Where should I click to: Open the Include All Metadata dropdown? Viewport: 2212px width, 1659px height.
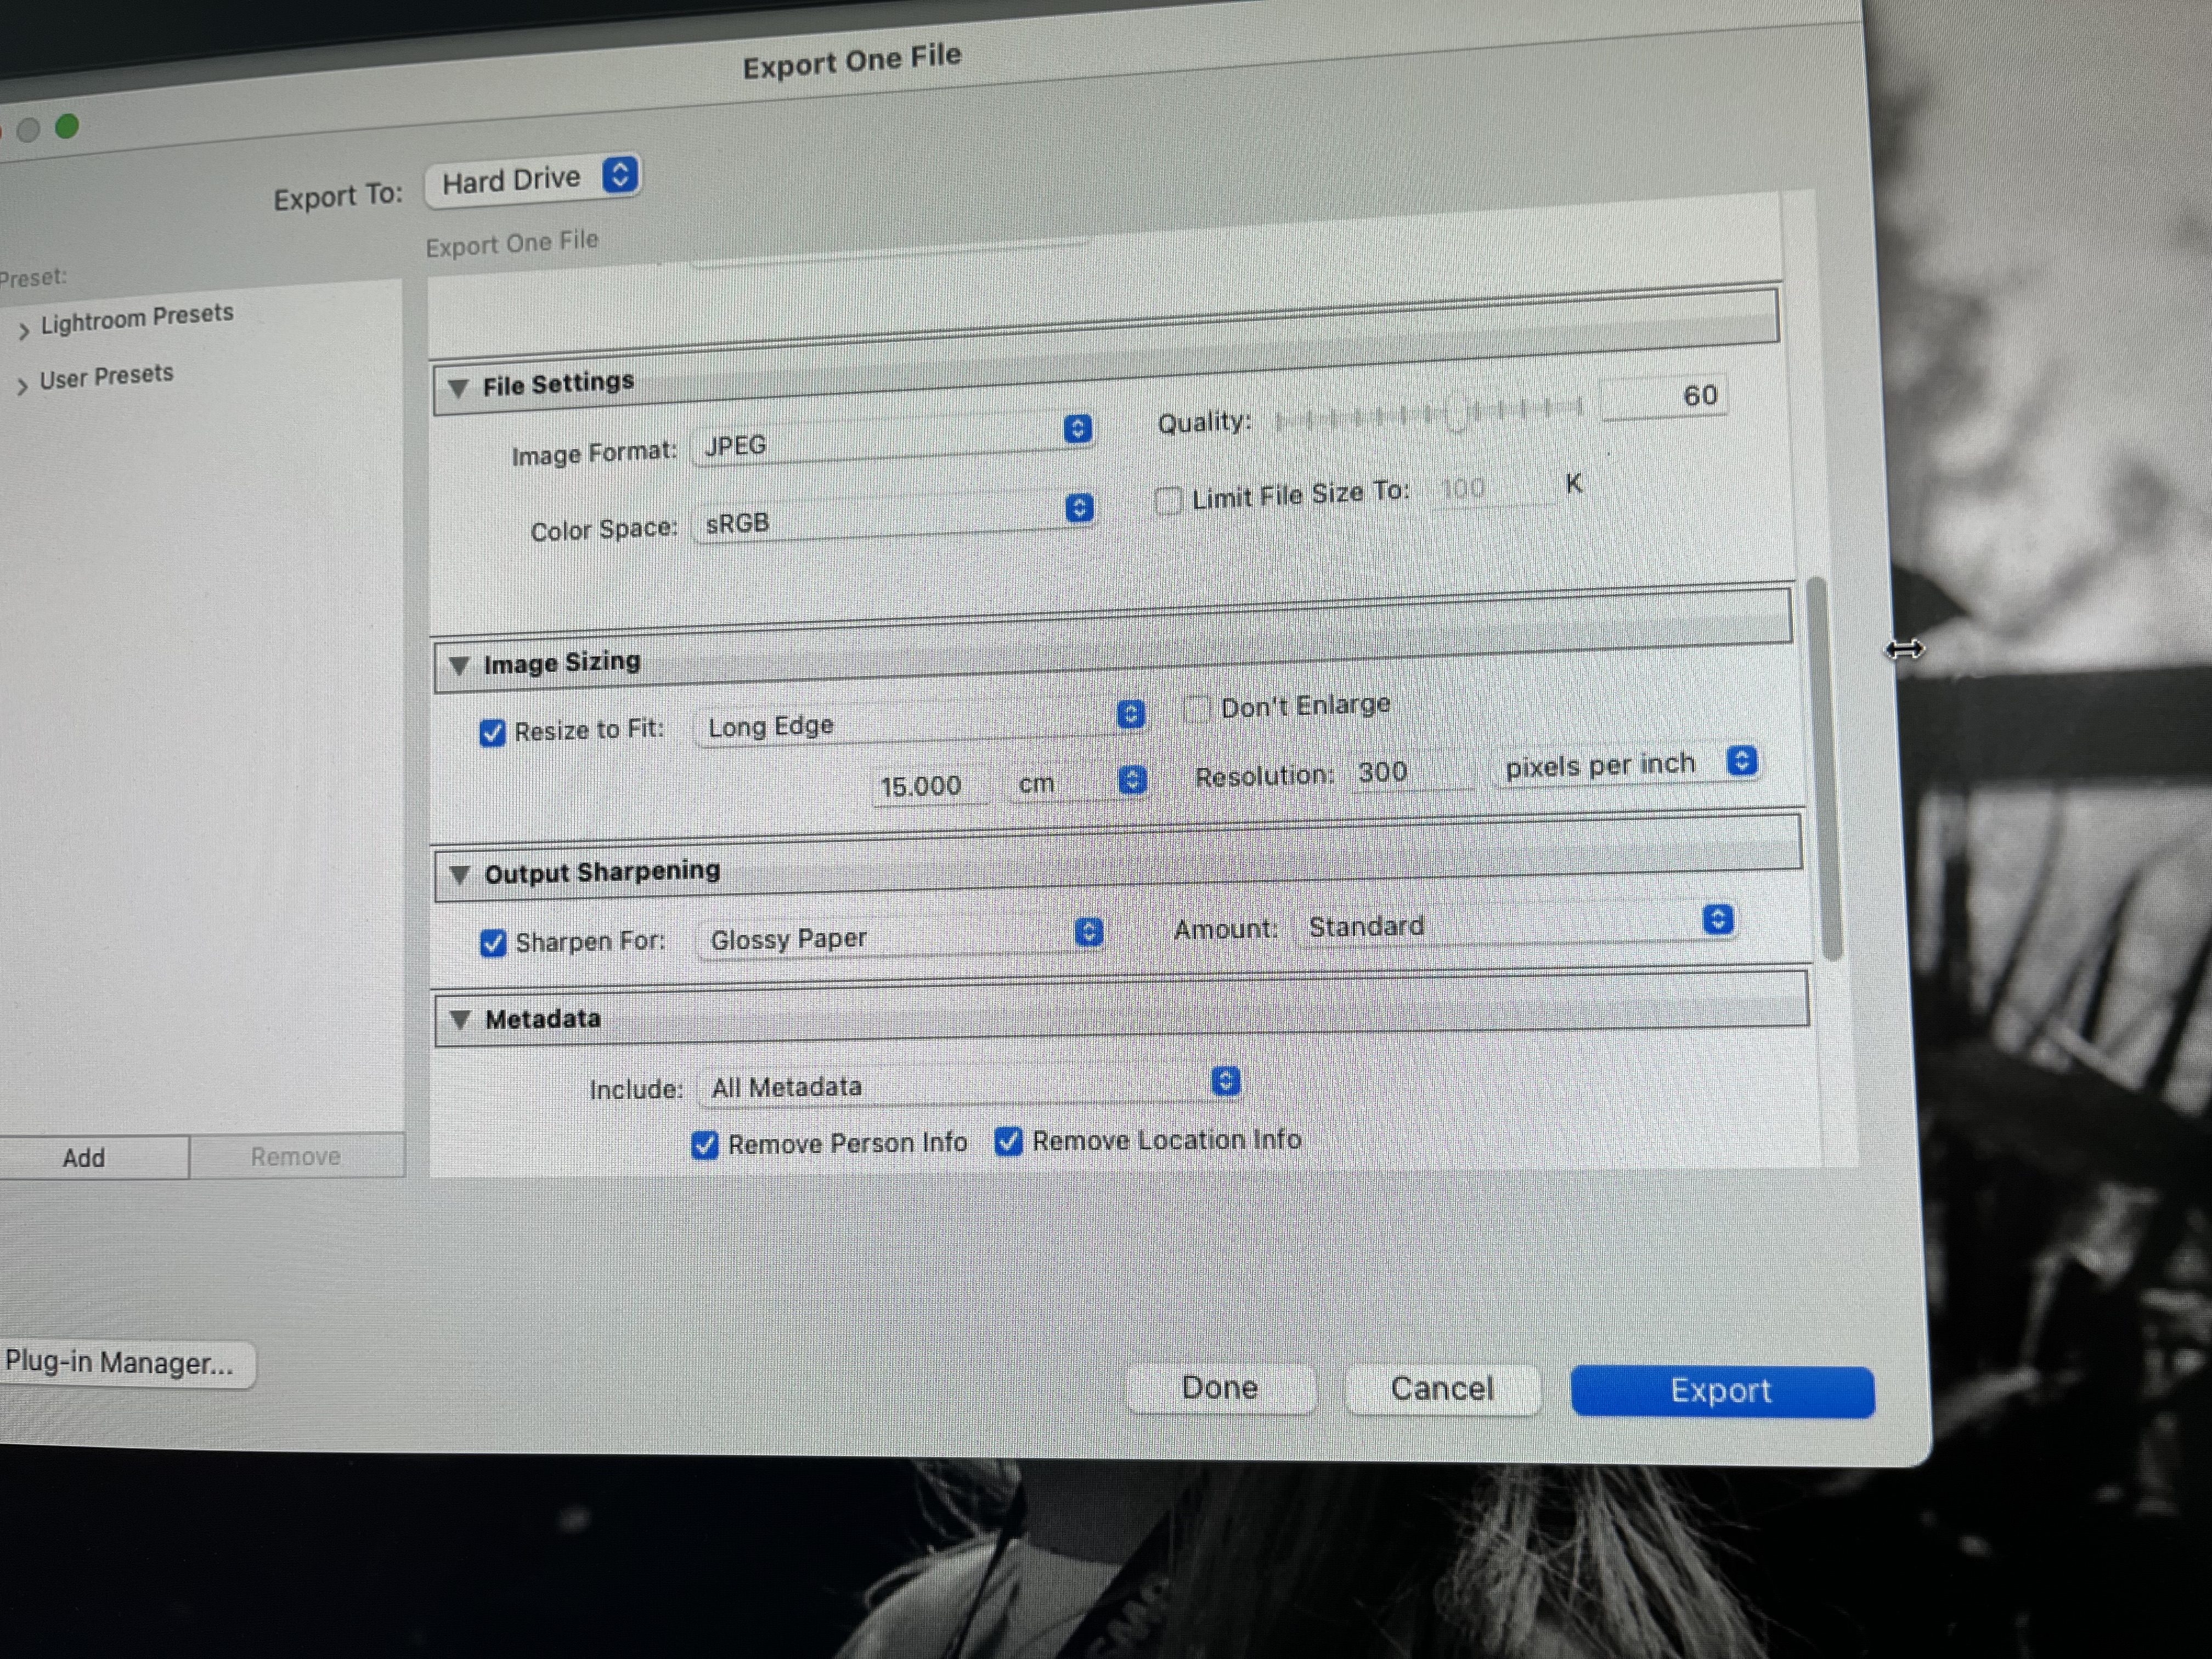(x=971, y=1085)
